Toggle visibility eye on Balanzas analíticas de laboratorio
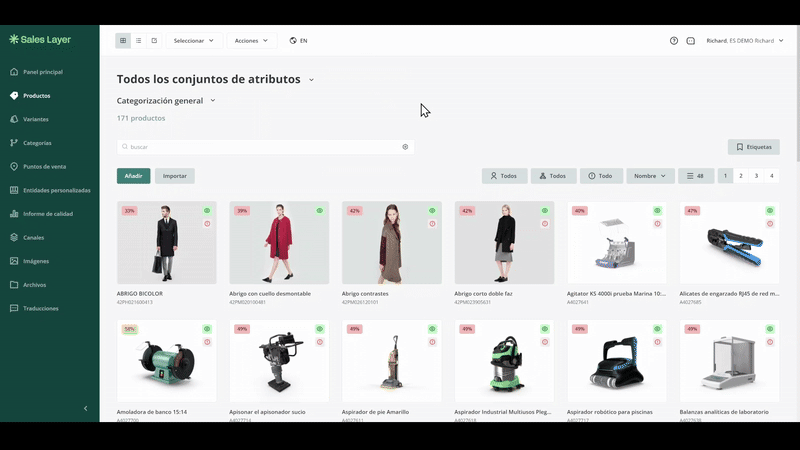This screenshot has width=800, height=450. click(770, 329)
